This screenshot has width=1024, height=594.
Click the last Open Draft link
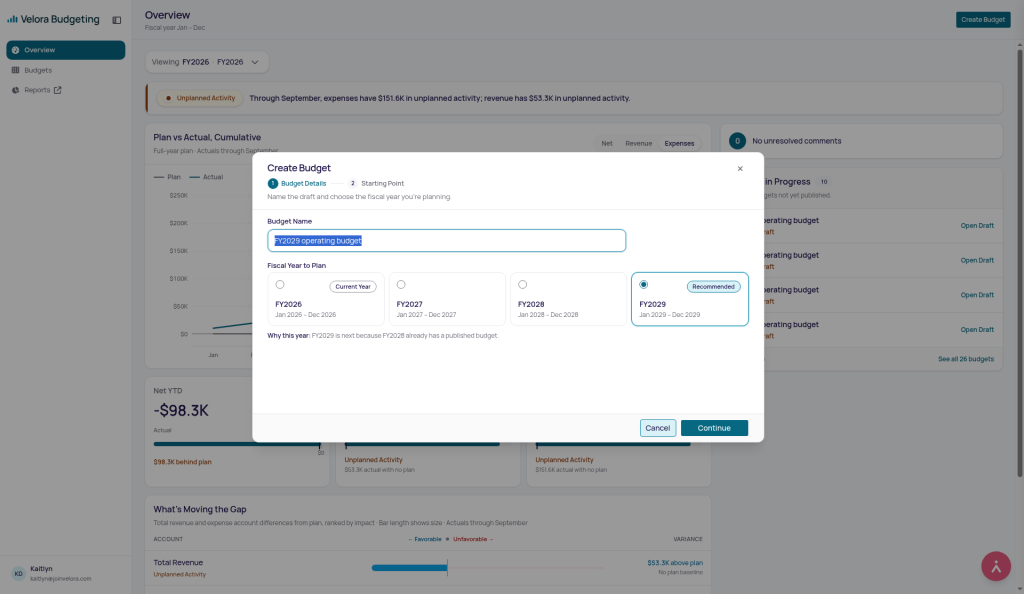tap(977, 330)
